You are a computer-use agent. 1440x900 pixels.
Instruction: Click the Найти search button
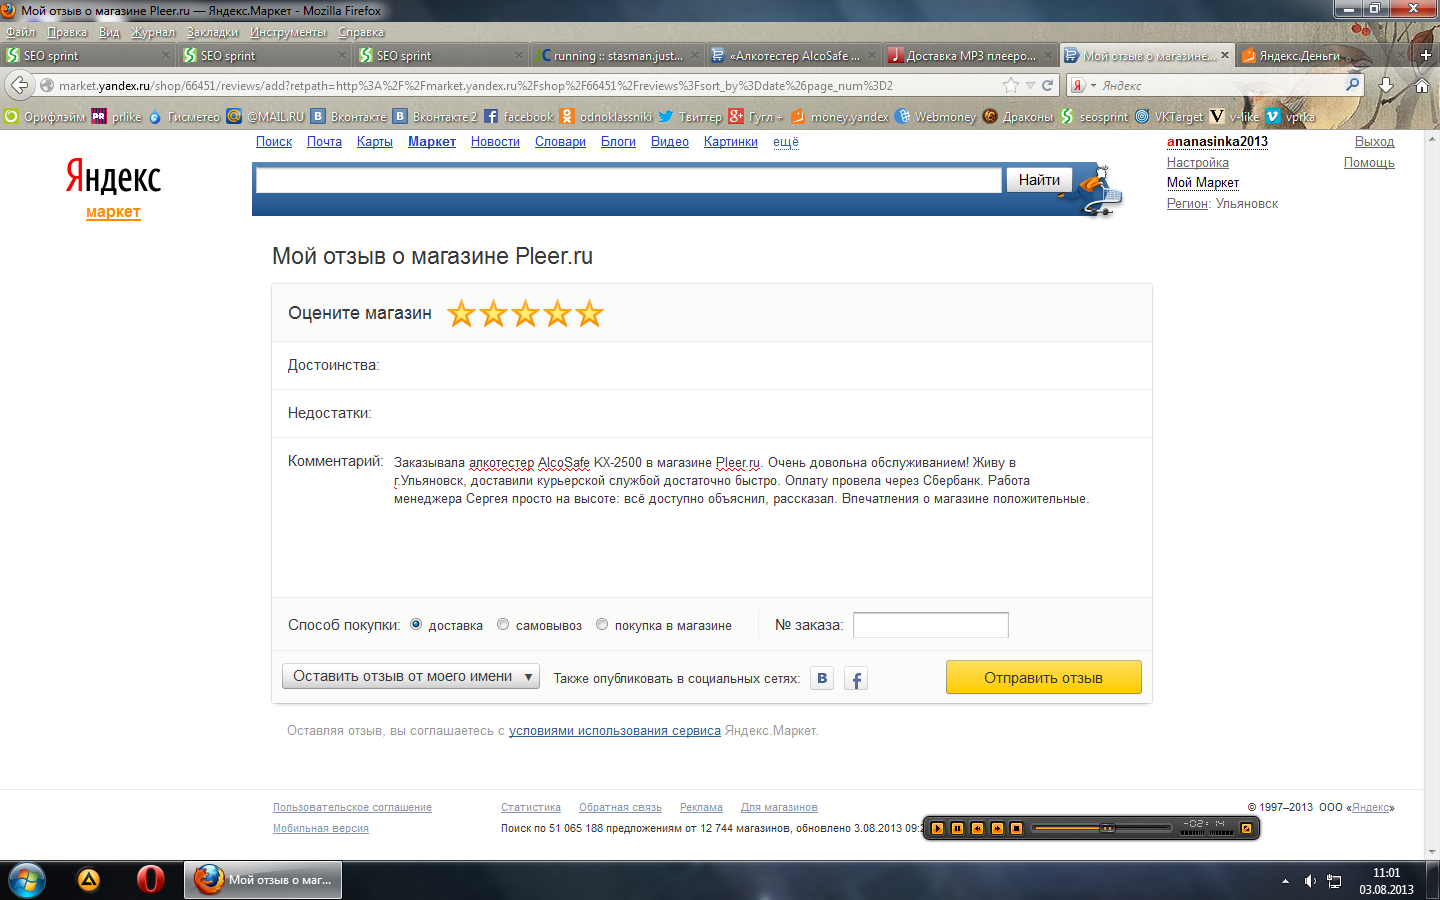point(1039,180)
